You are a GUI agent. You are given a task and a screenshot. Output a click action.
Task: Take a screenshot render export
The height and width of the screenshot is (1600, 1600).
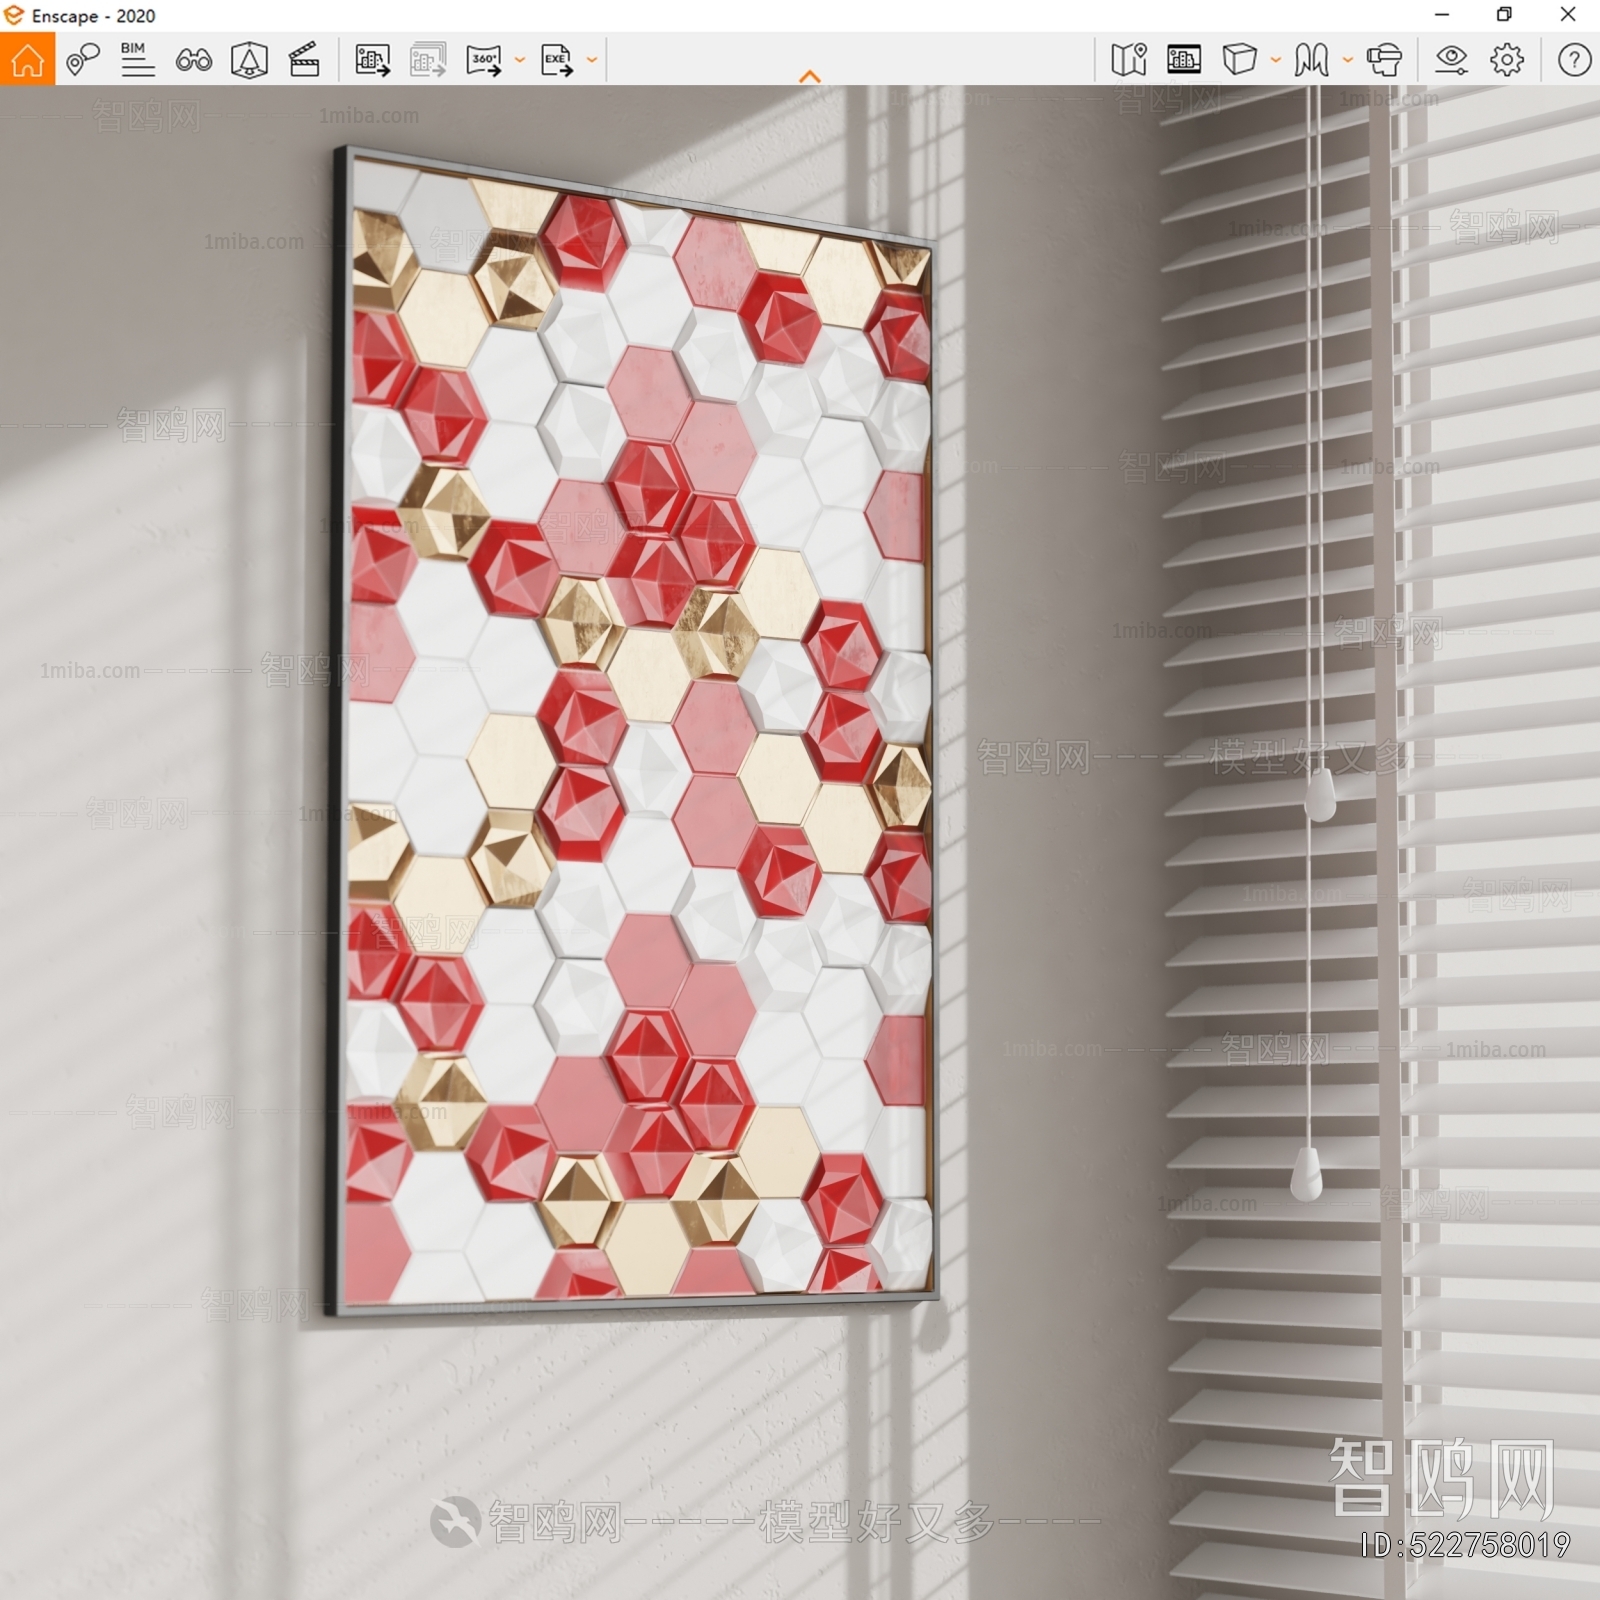(x=372, y=59)
